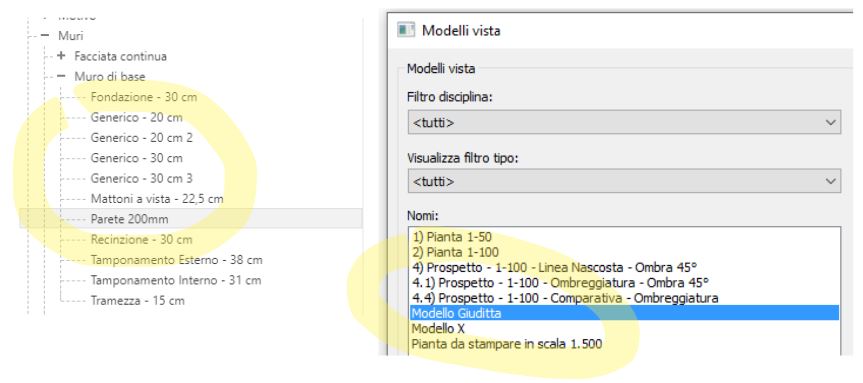This screenshot has width=863, height=383.
Task: Select Generico - 20 cm wall type
Action: pyautogui.click(x=136, y=117)
